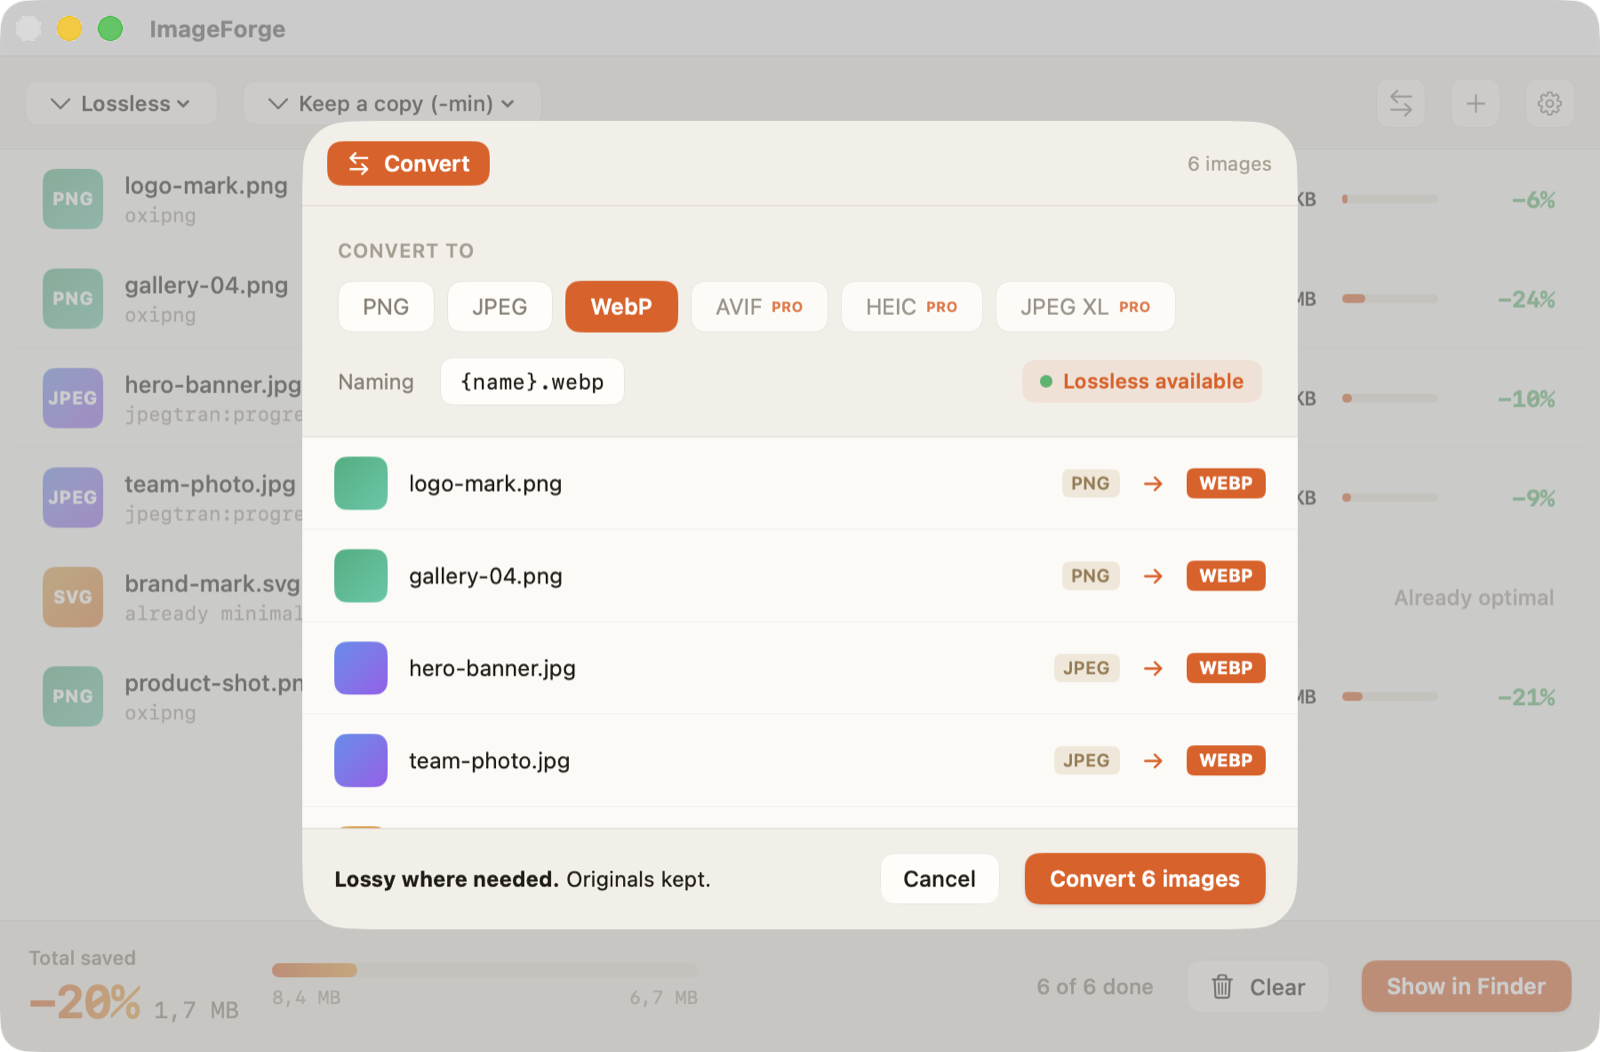
Task: Select the WebP format option
Action: 621,307
